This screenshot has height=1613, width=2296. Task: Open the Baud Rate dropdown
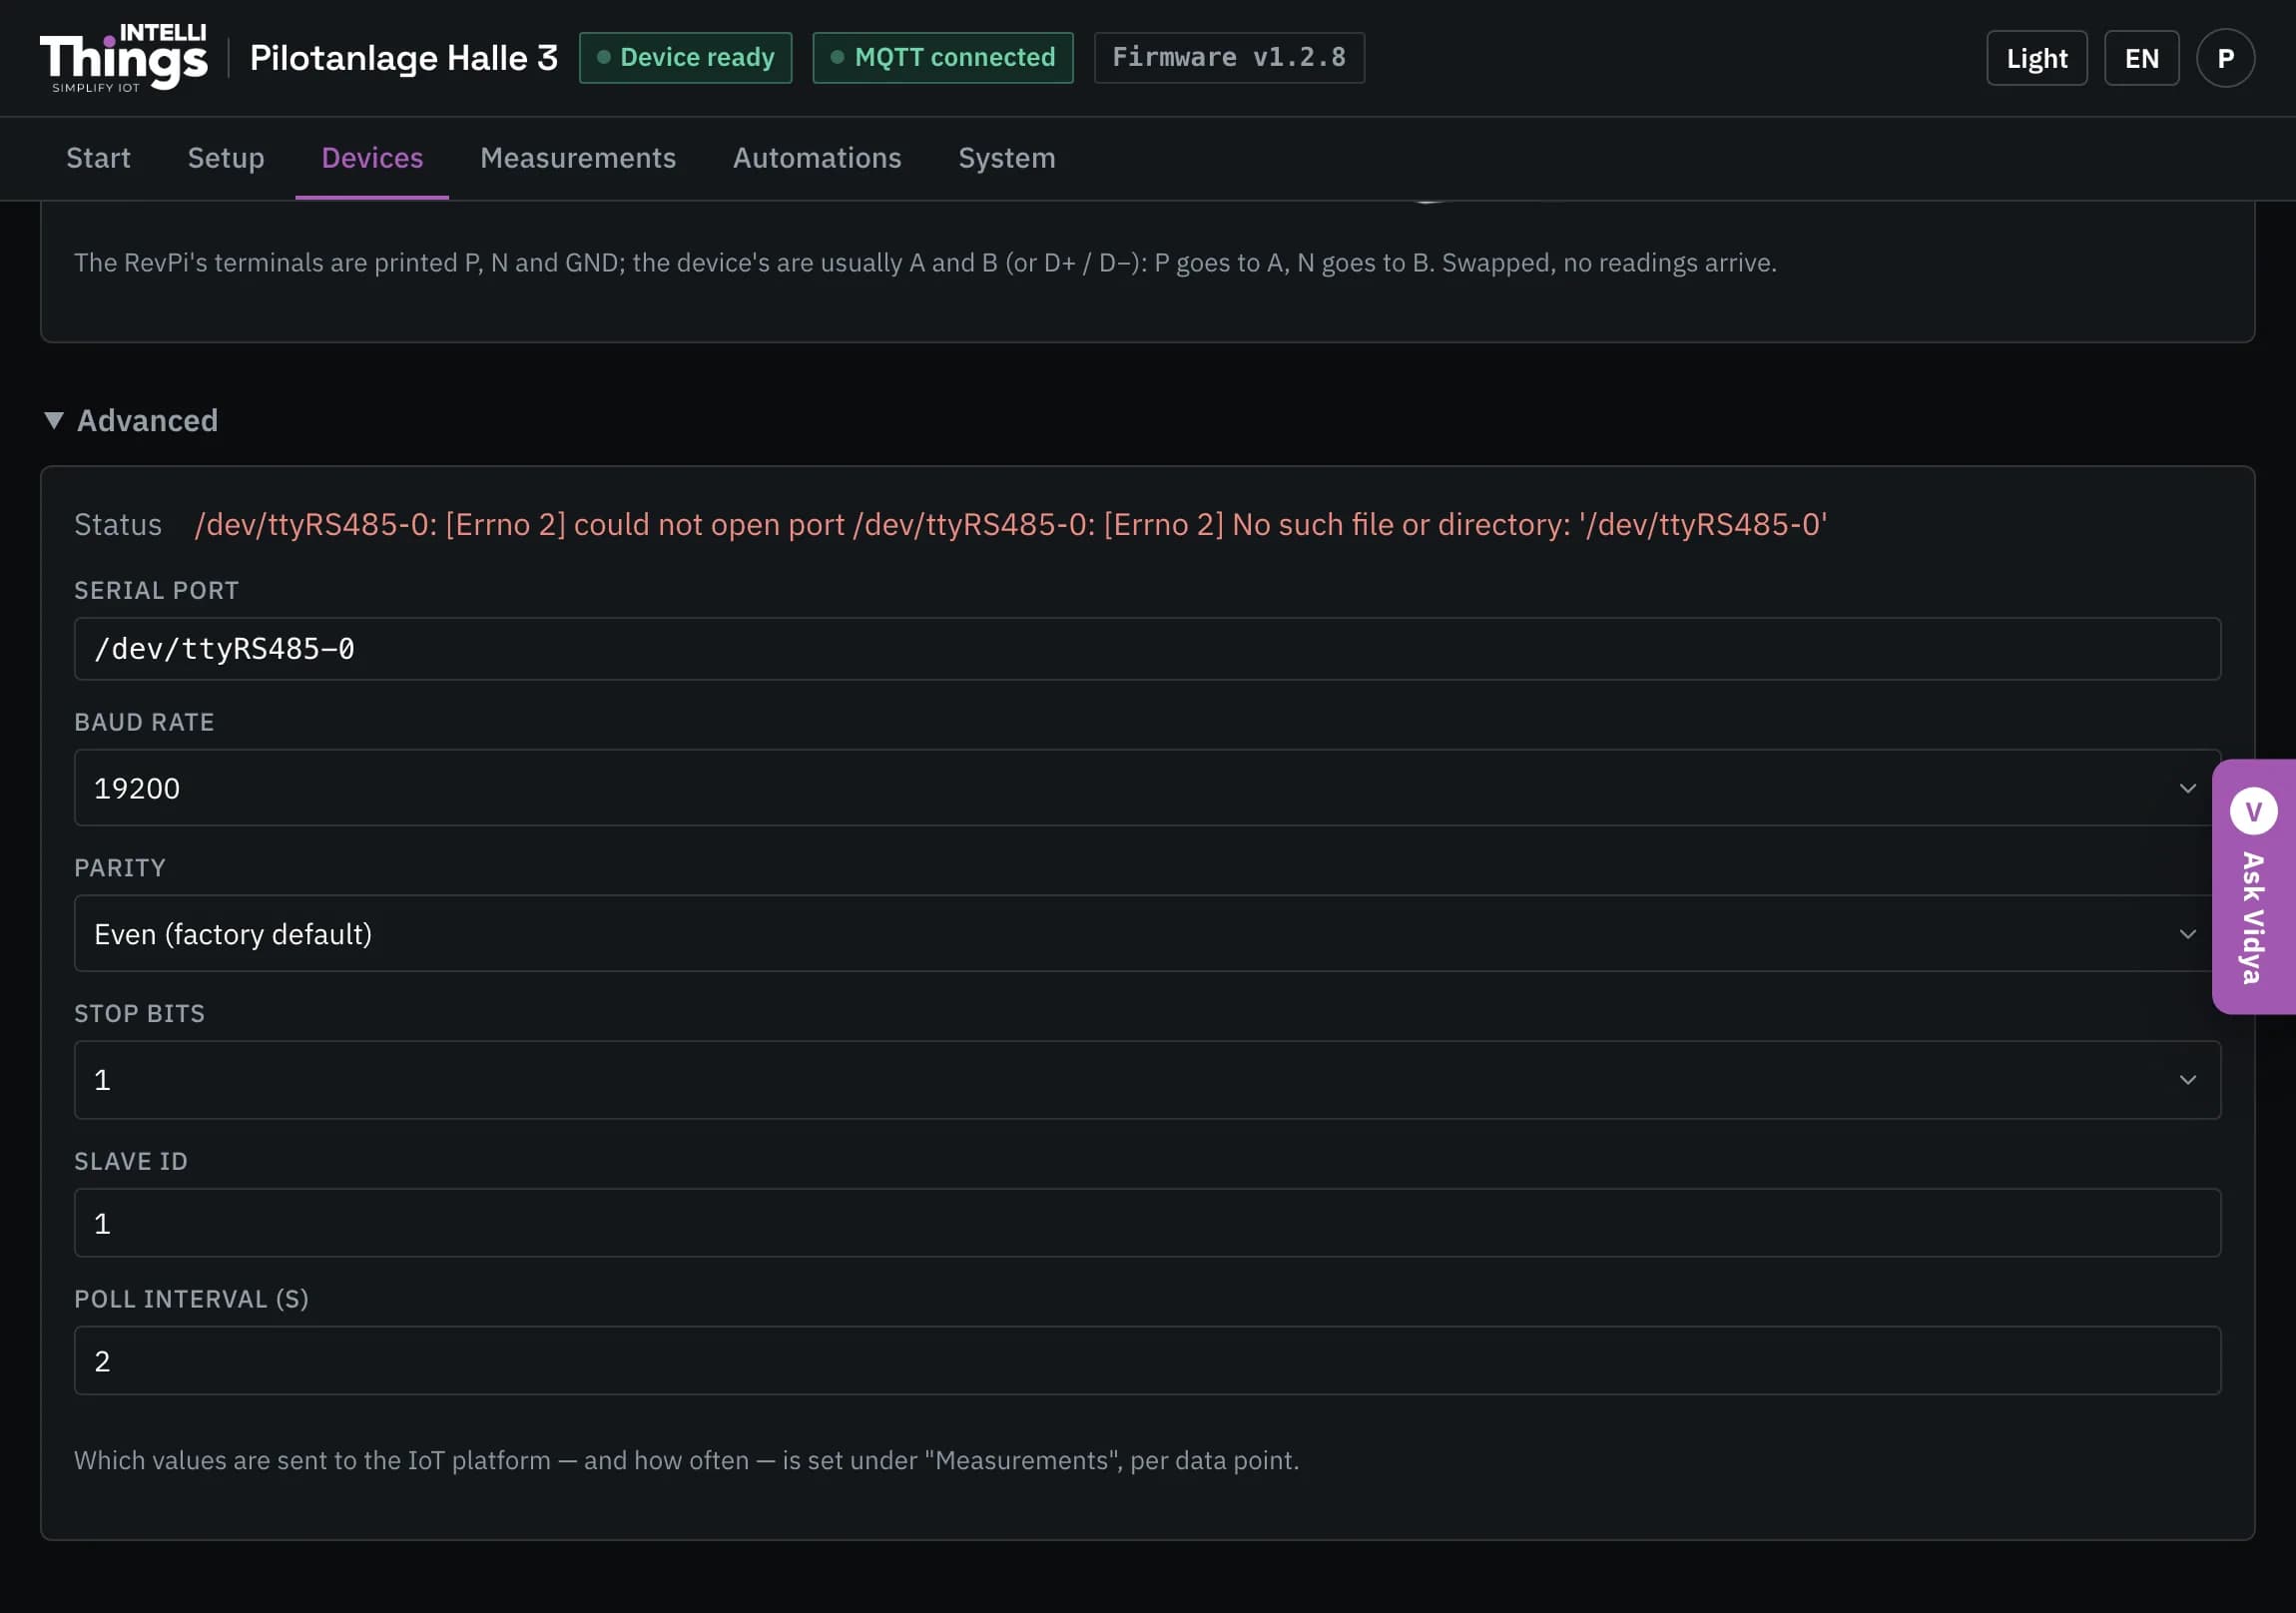coord(1147,788)
